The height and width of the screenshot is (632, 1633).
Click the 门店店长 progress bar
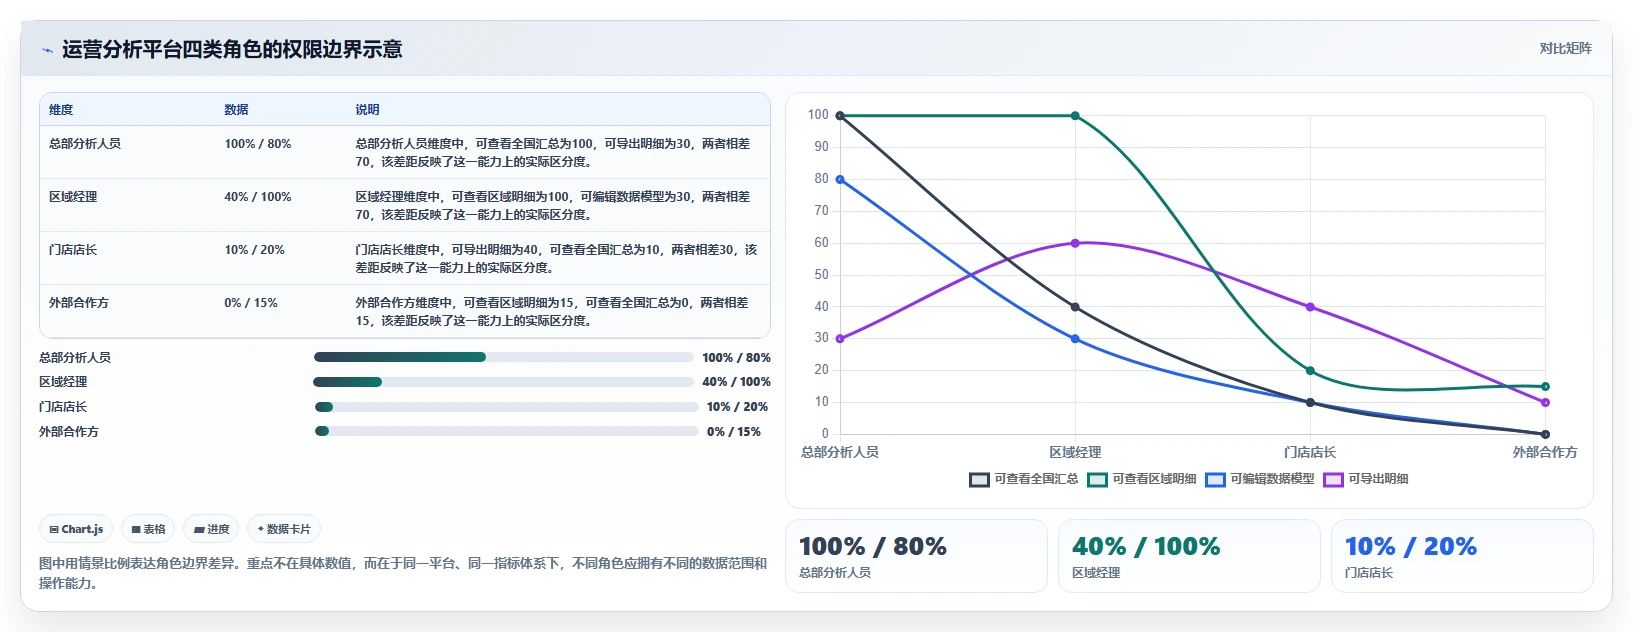506,407
